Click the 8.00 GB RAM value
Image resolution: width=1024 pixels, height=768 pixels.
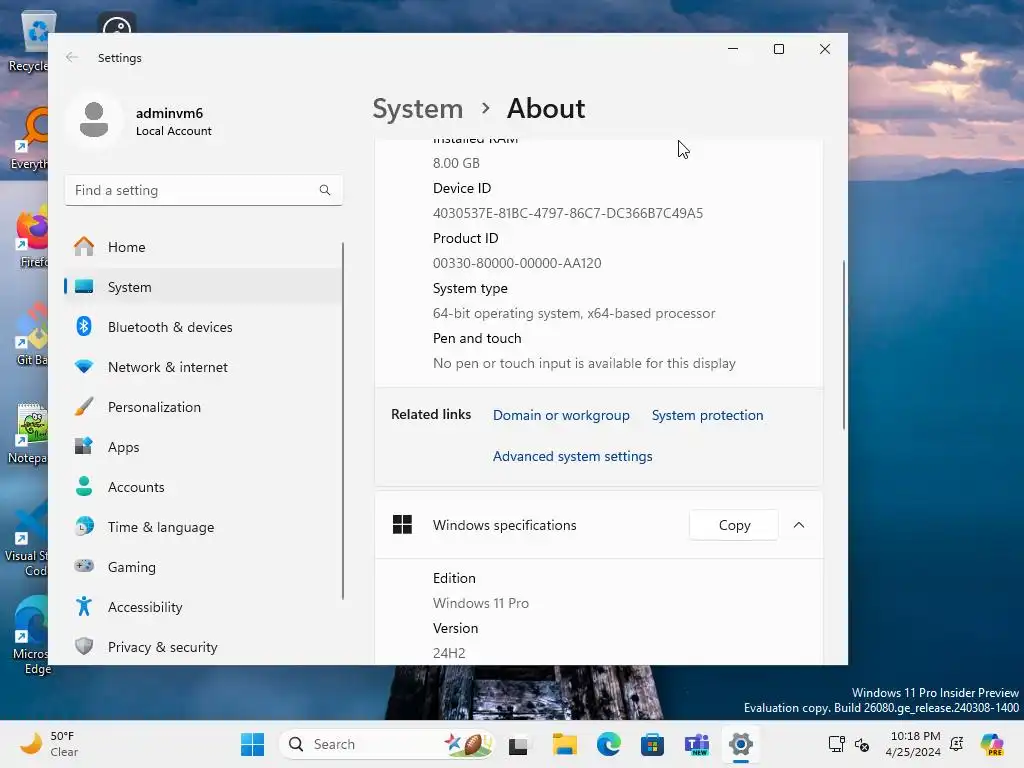(x=456, y=163)
